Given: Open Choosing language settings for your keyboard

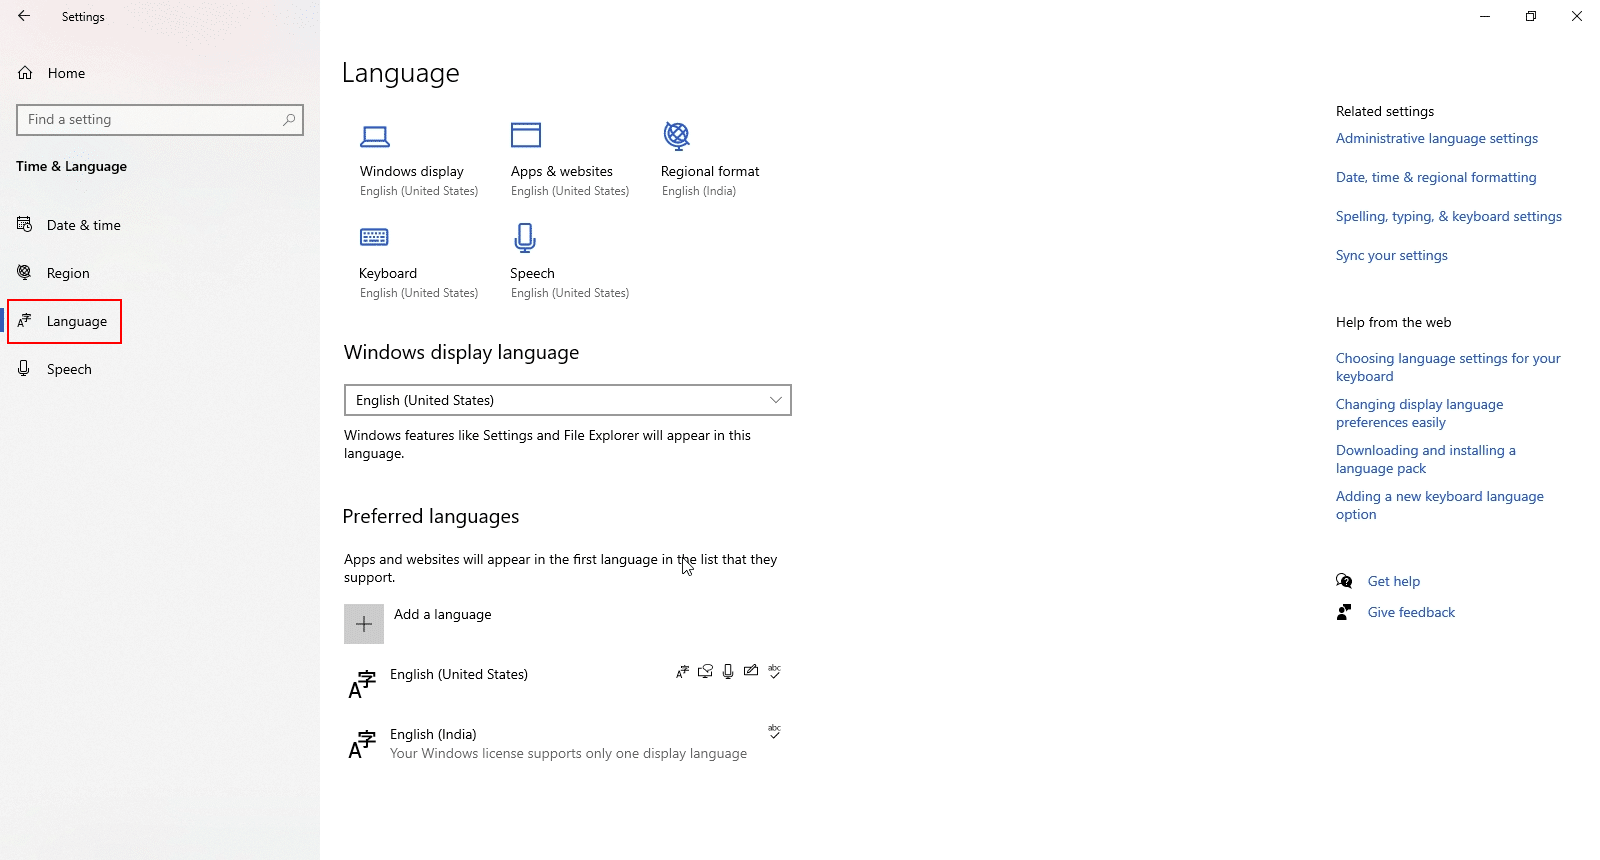Looking at the screenshot, I should [x=1448, y=368].
